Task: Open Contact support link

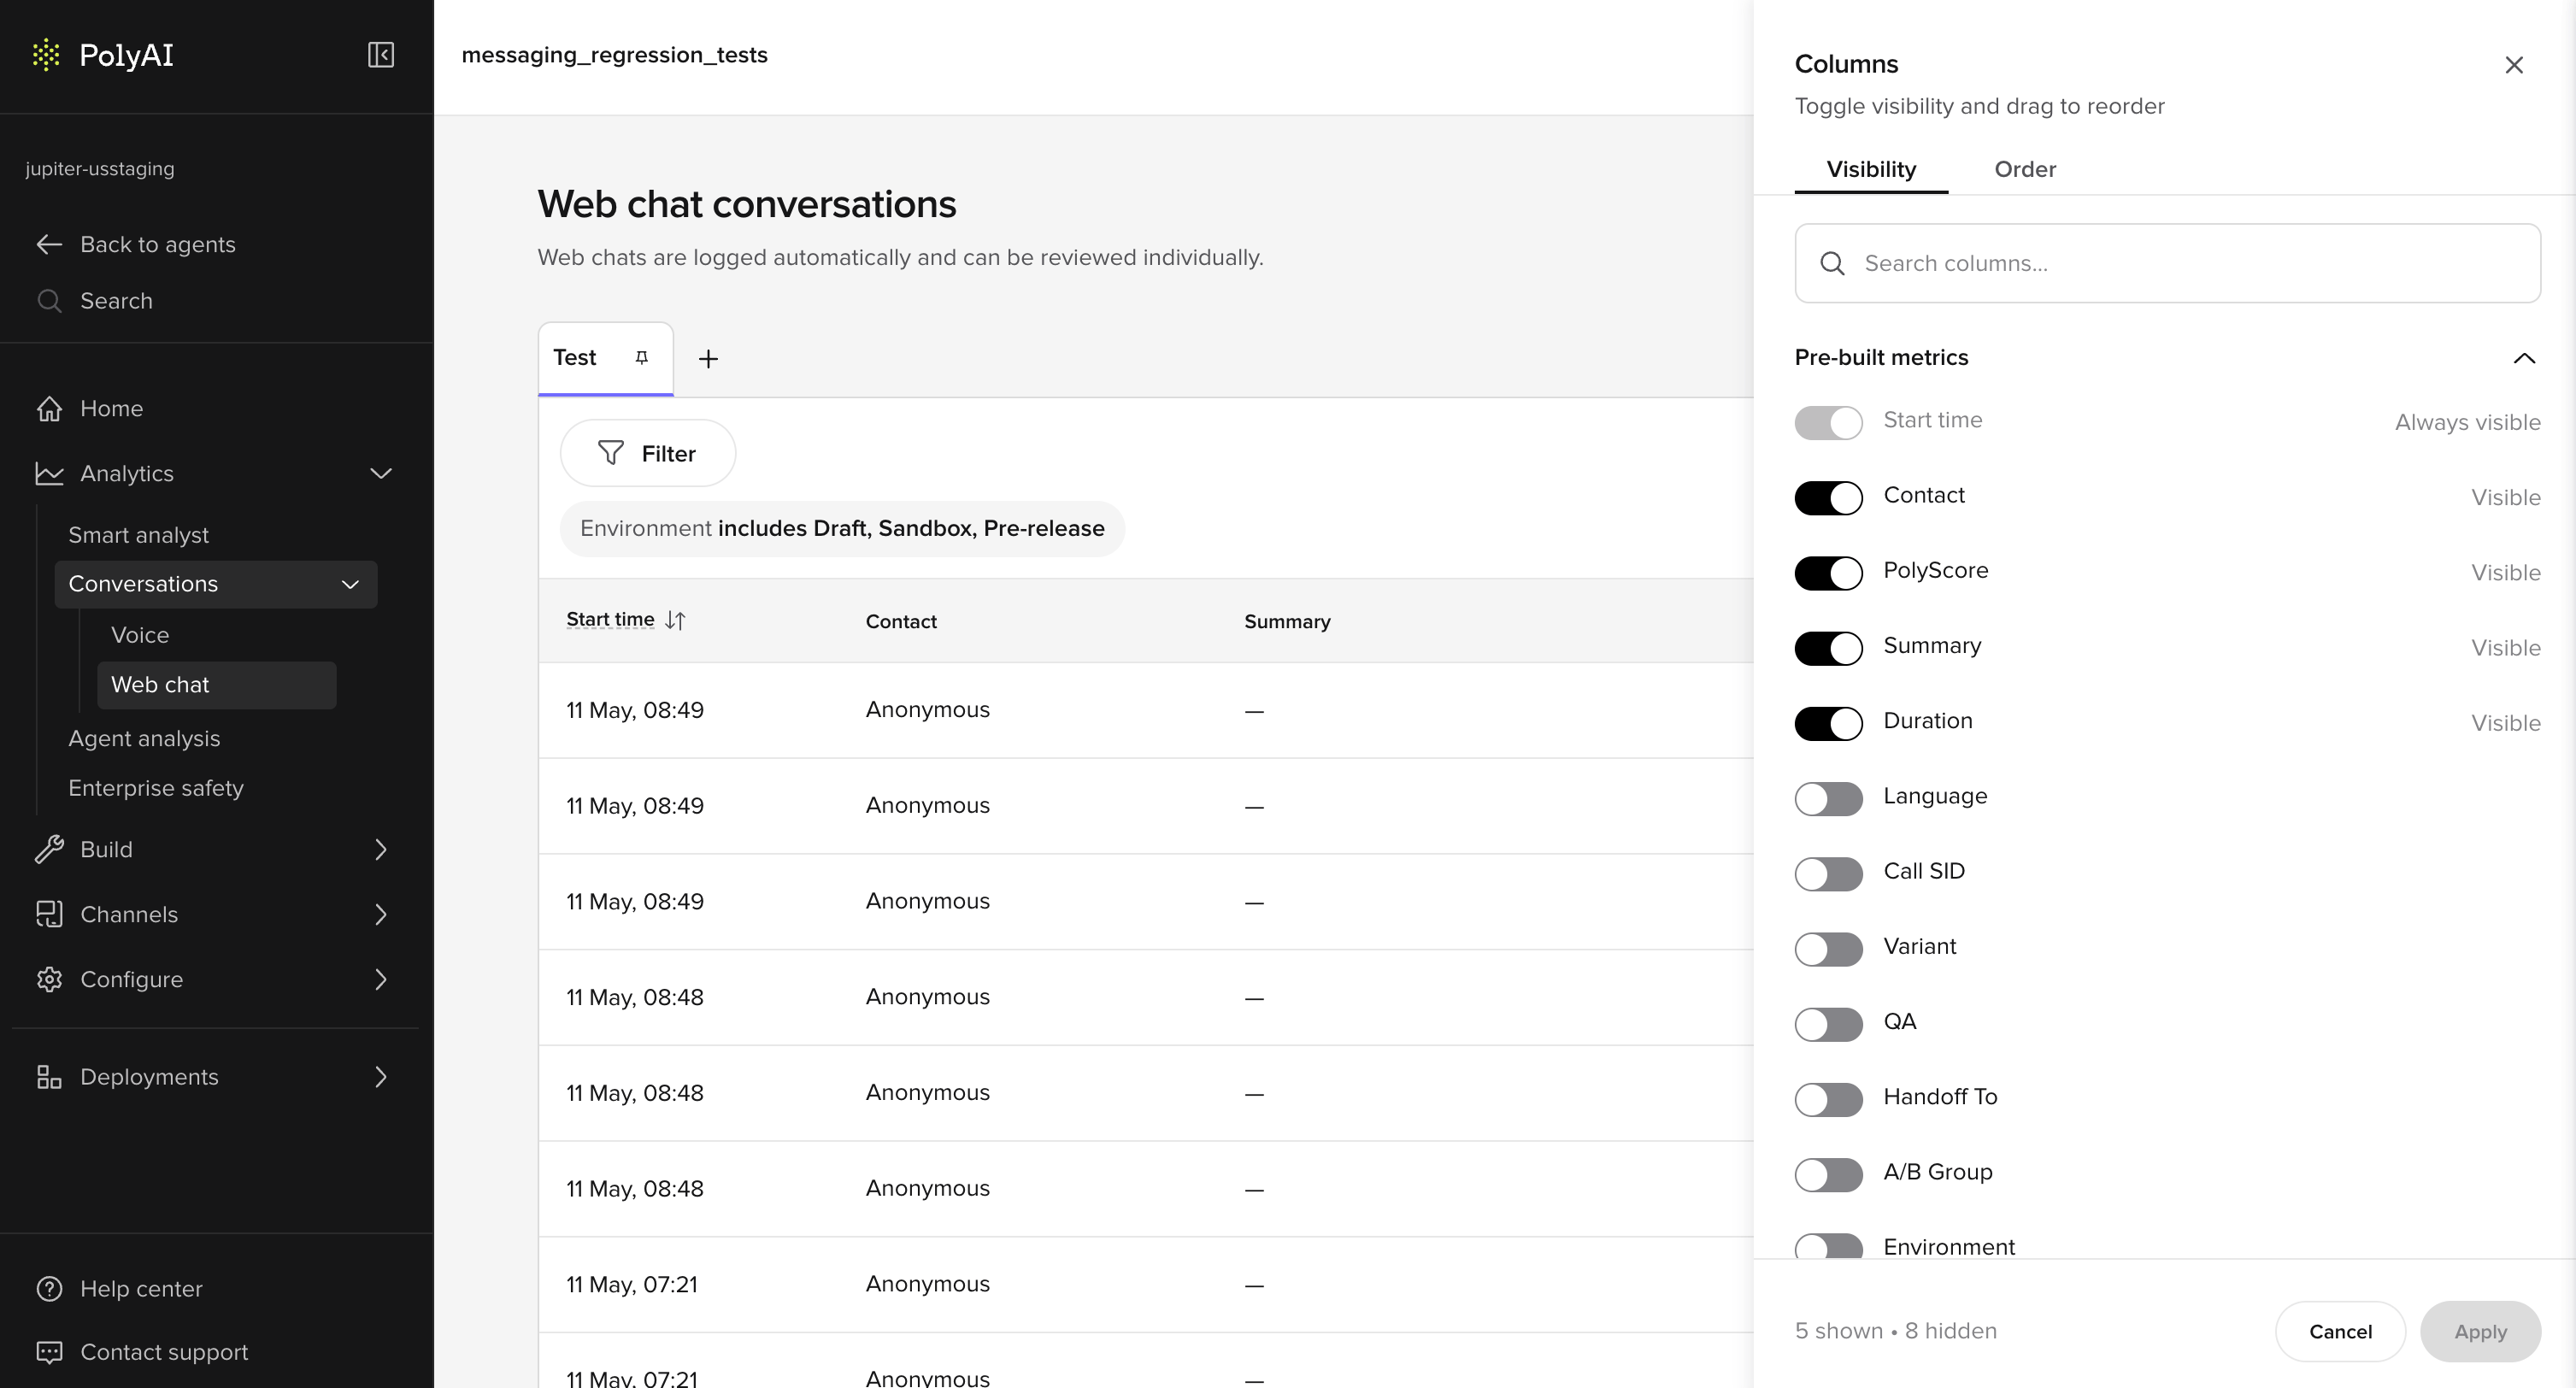Action: [x=164, y=1352]
